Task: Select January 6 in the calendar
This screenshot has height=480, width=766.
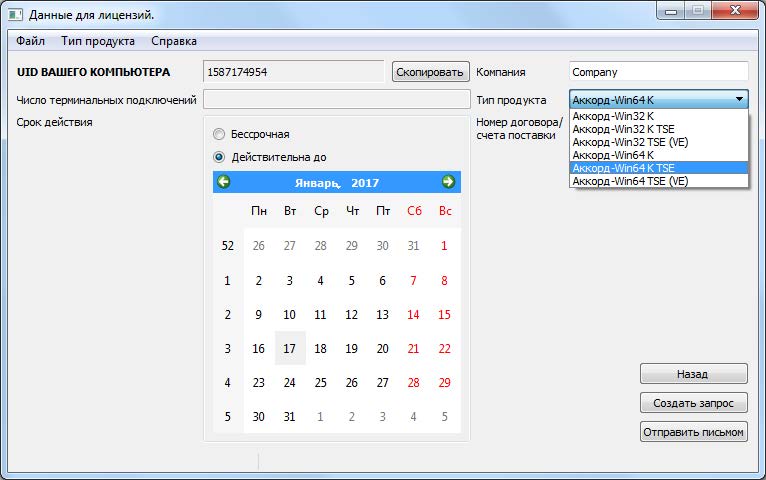Action: 383,280
